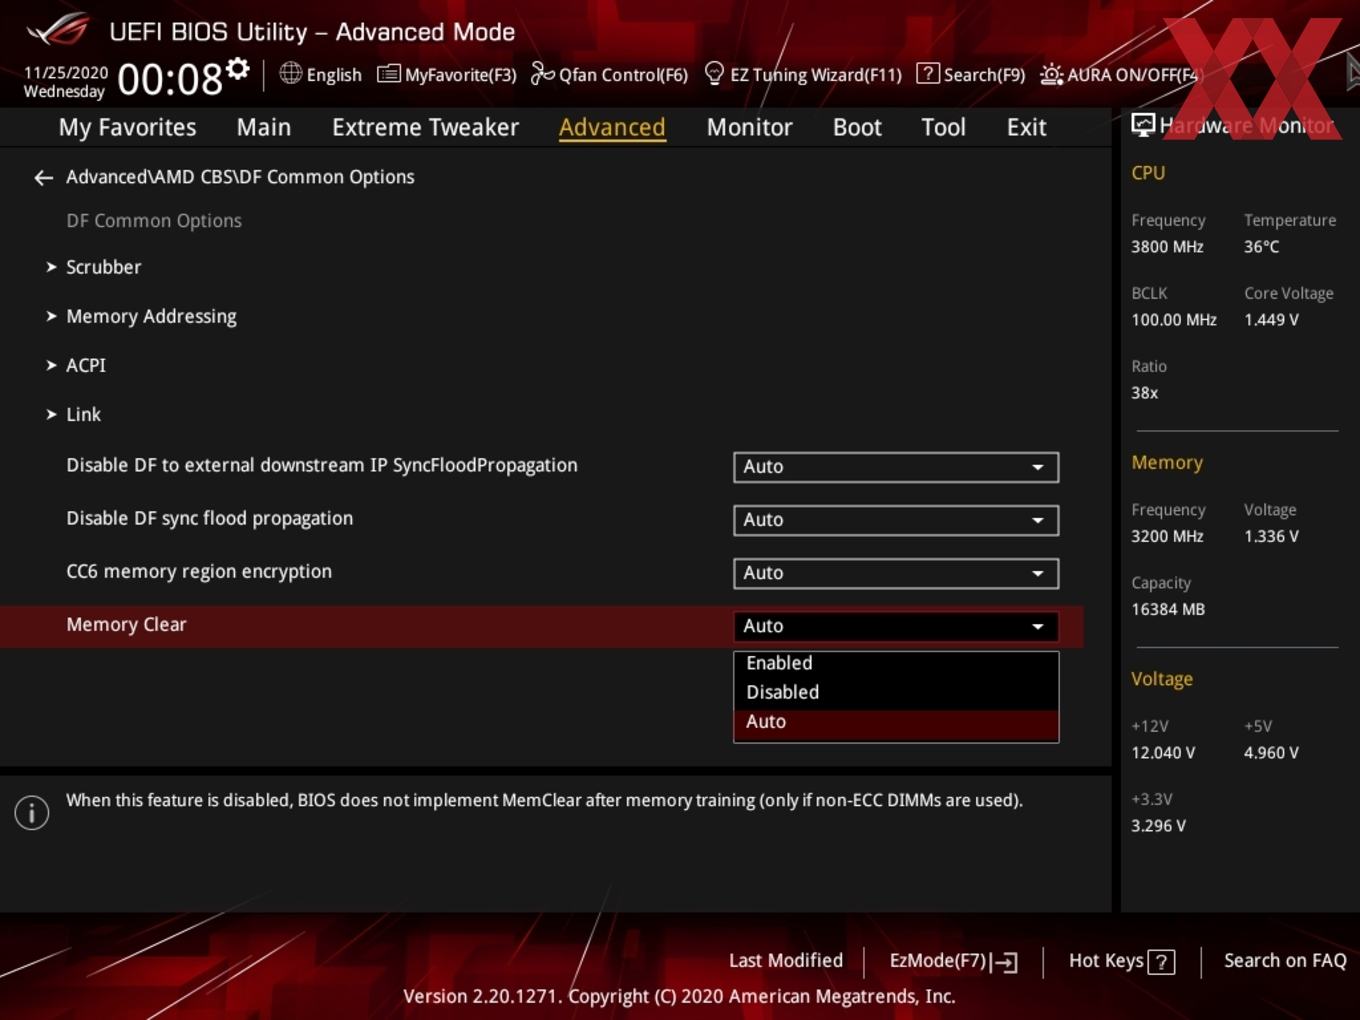Open Last Modified settings
The height and width of the screenshot is (1020, 1360).
(786, 961)
